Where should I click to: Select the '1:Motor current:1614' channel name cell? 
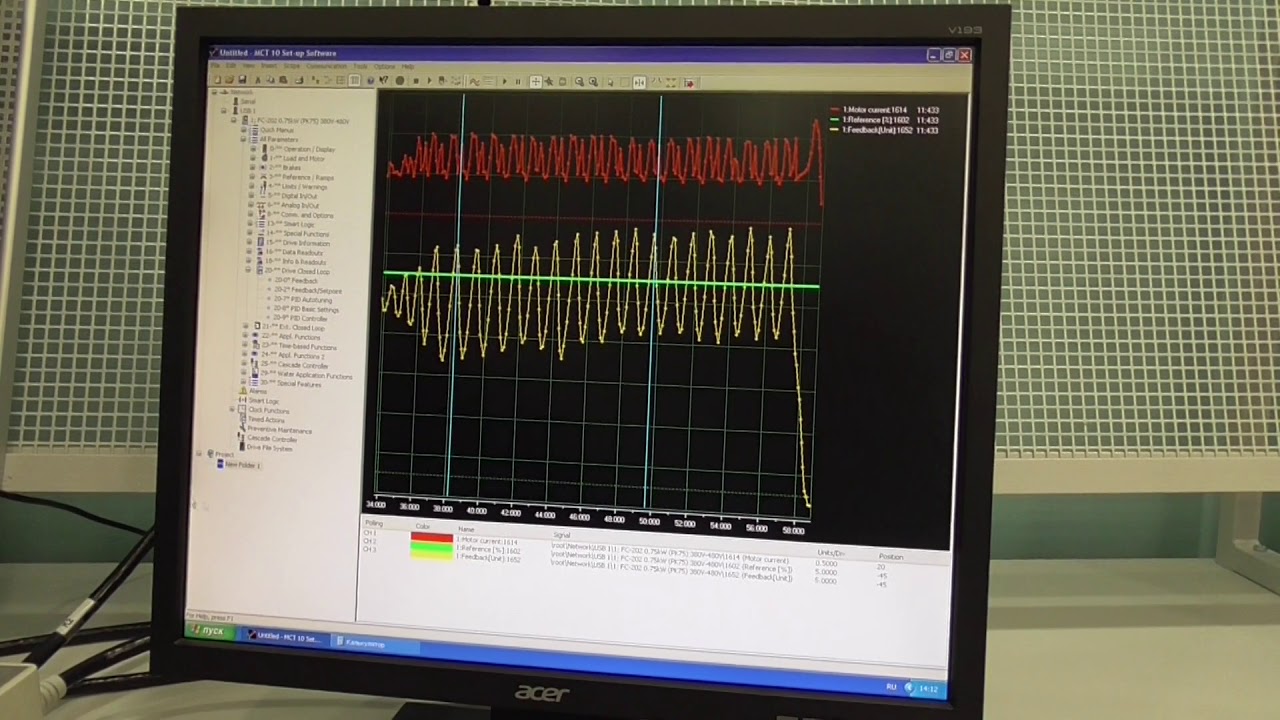coord(487,541)
